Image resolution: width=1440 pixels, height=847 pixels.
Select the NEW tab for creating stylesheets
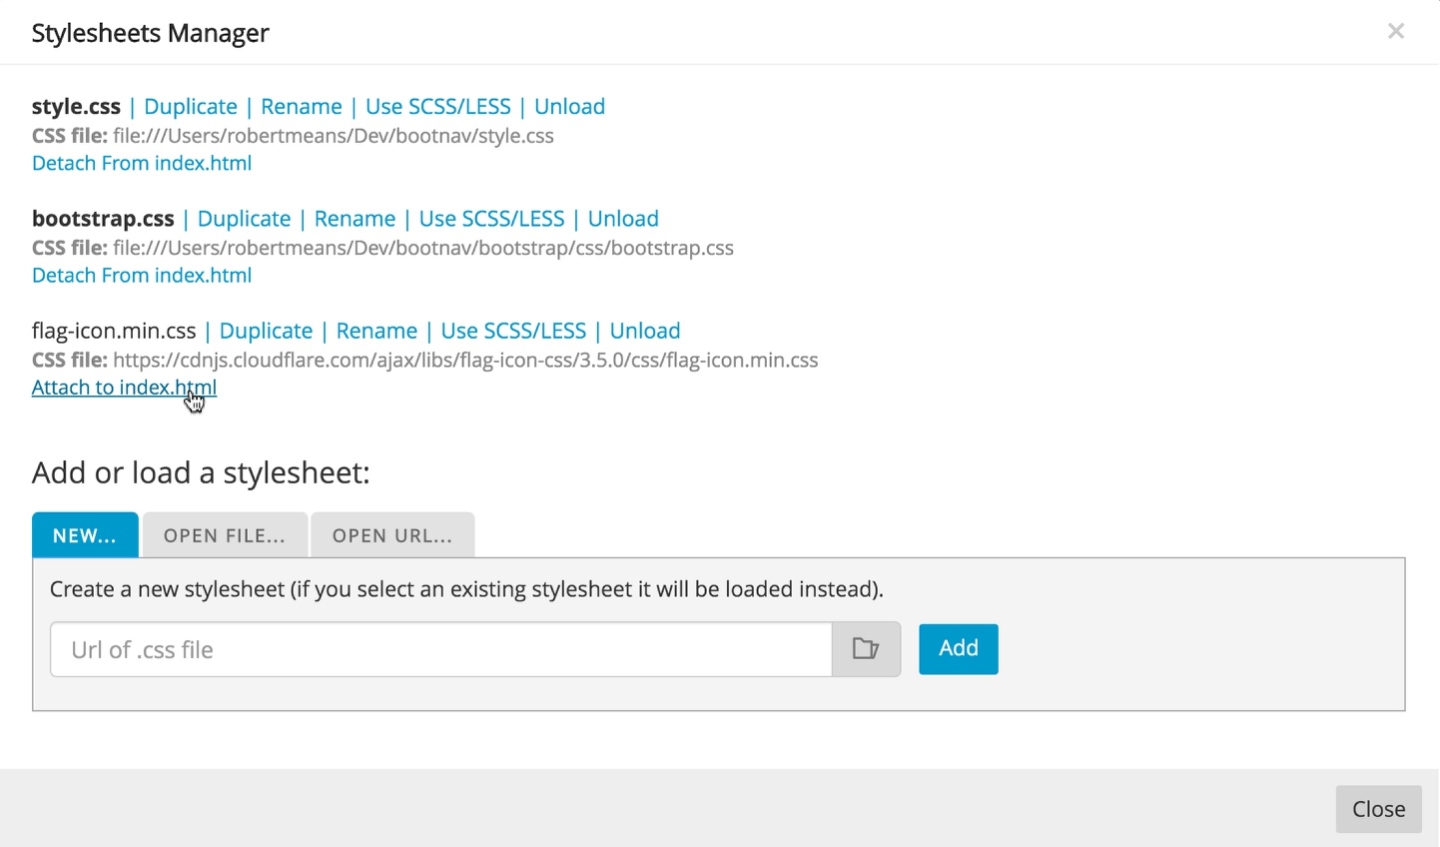(x=84, y=535)
